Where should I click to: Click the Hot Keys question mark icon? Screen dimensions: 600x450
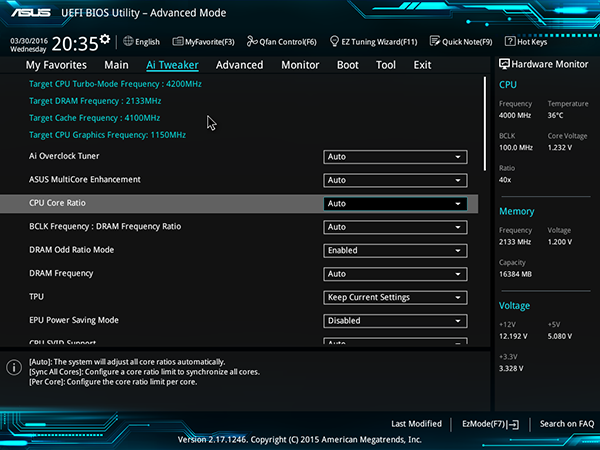510,41
